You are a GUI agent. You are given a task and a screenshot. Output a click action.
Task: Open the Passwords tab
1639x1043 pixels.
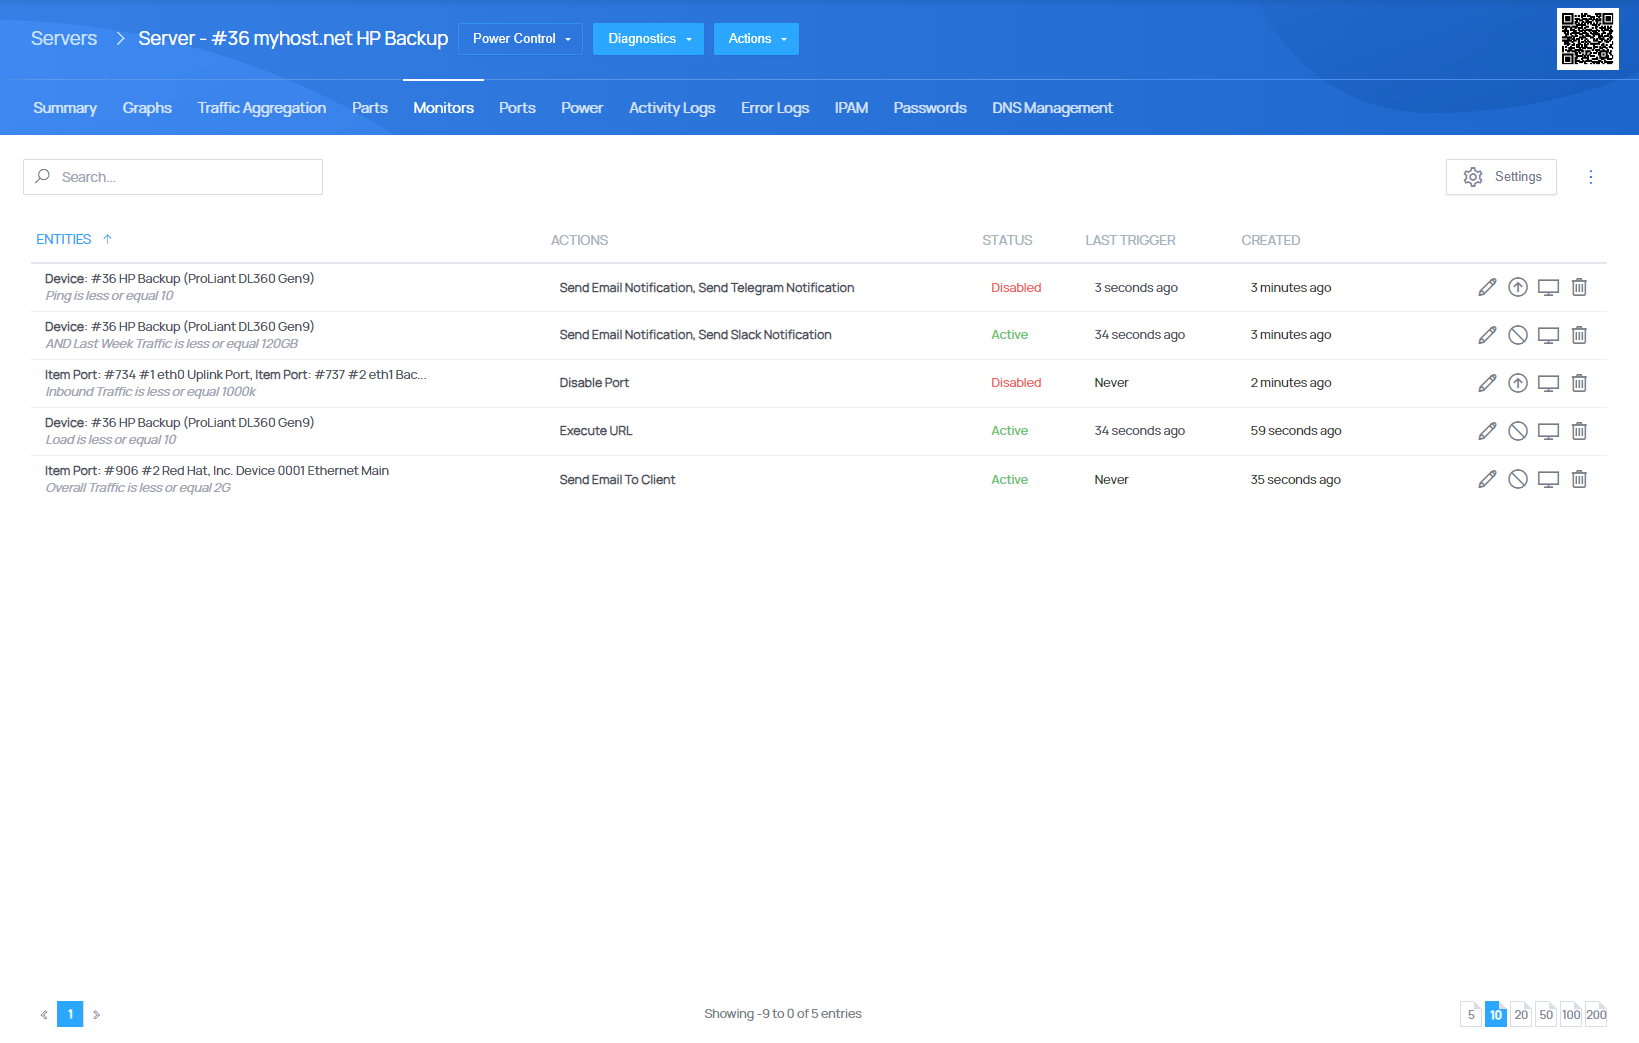930,108
